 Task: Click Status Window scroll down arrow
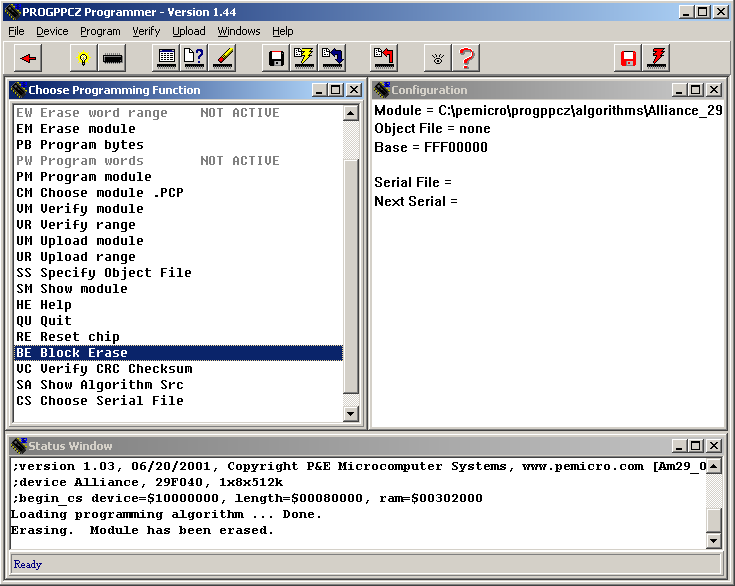tap(713, 541)
